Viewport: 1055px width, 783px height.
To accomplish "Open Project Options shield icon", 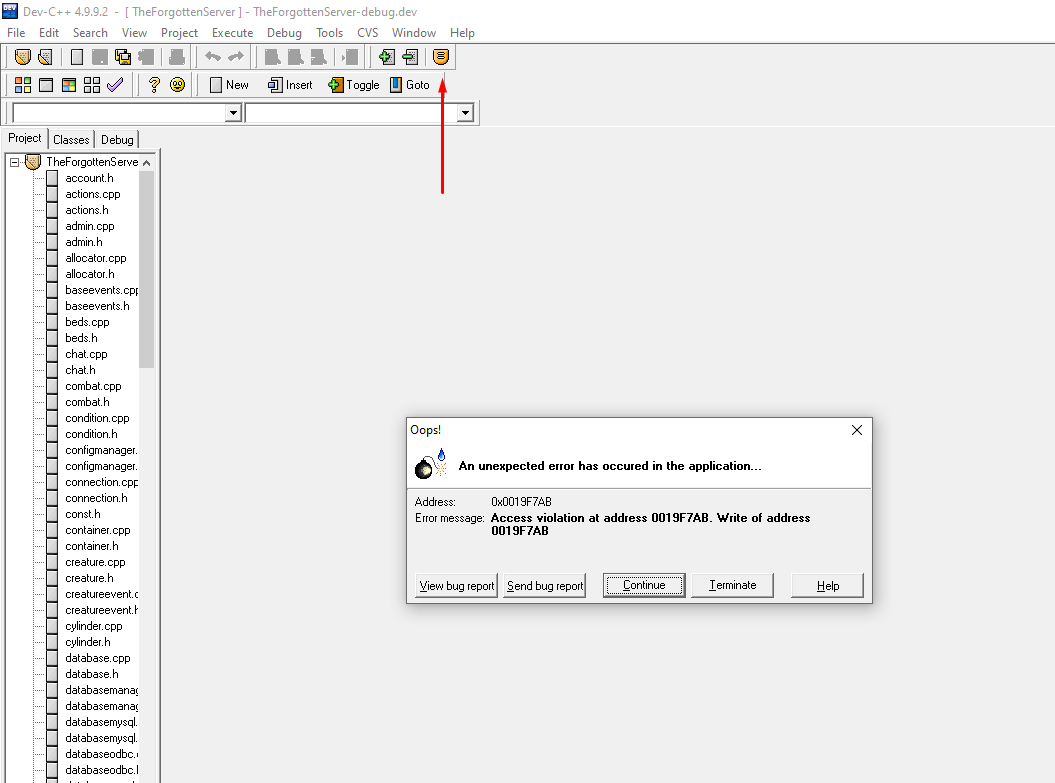I will pos(441,57).
